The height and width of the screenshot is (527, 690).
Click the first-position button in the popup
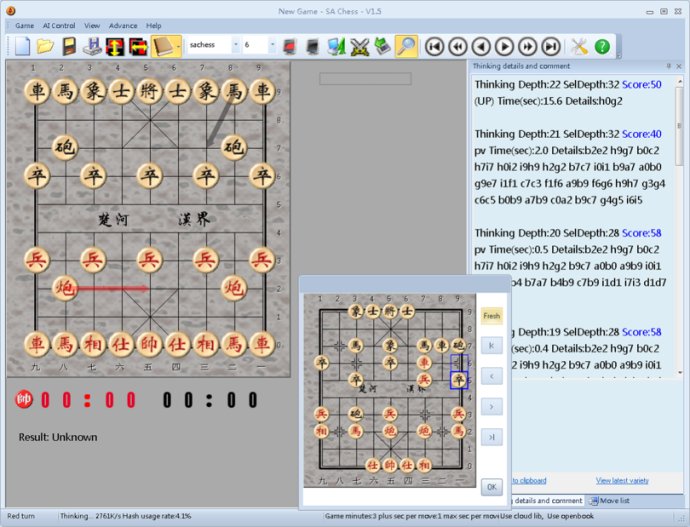492,346
